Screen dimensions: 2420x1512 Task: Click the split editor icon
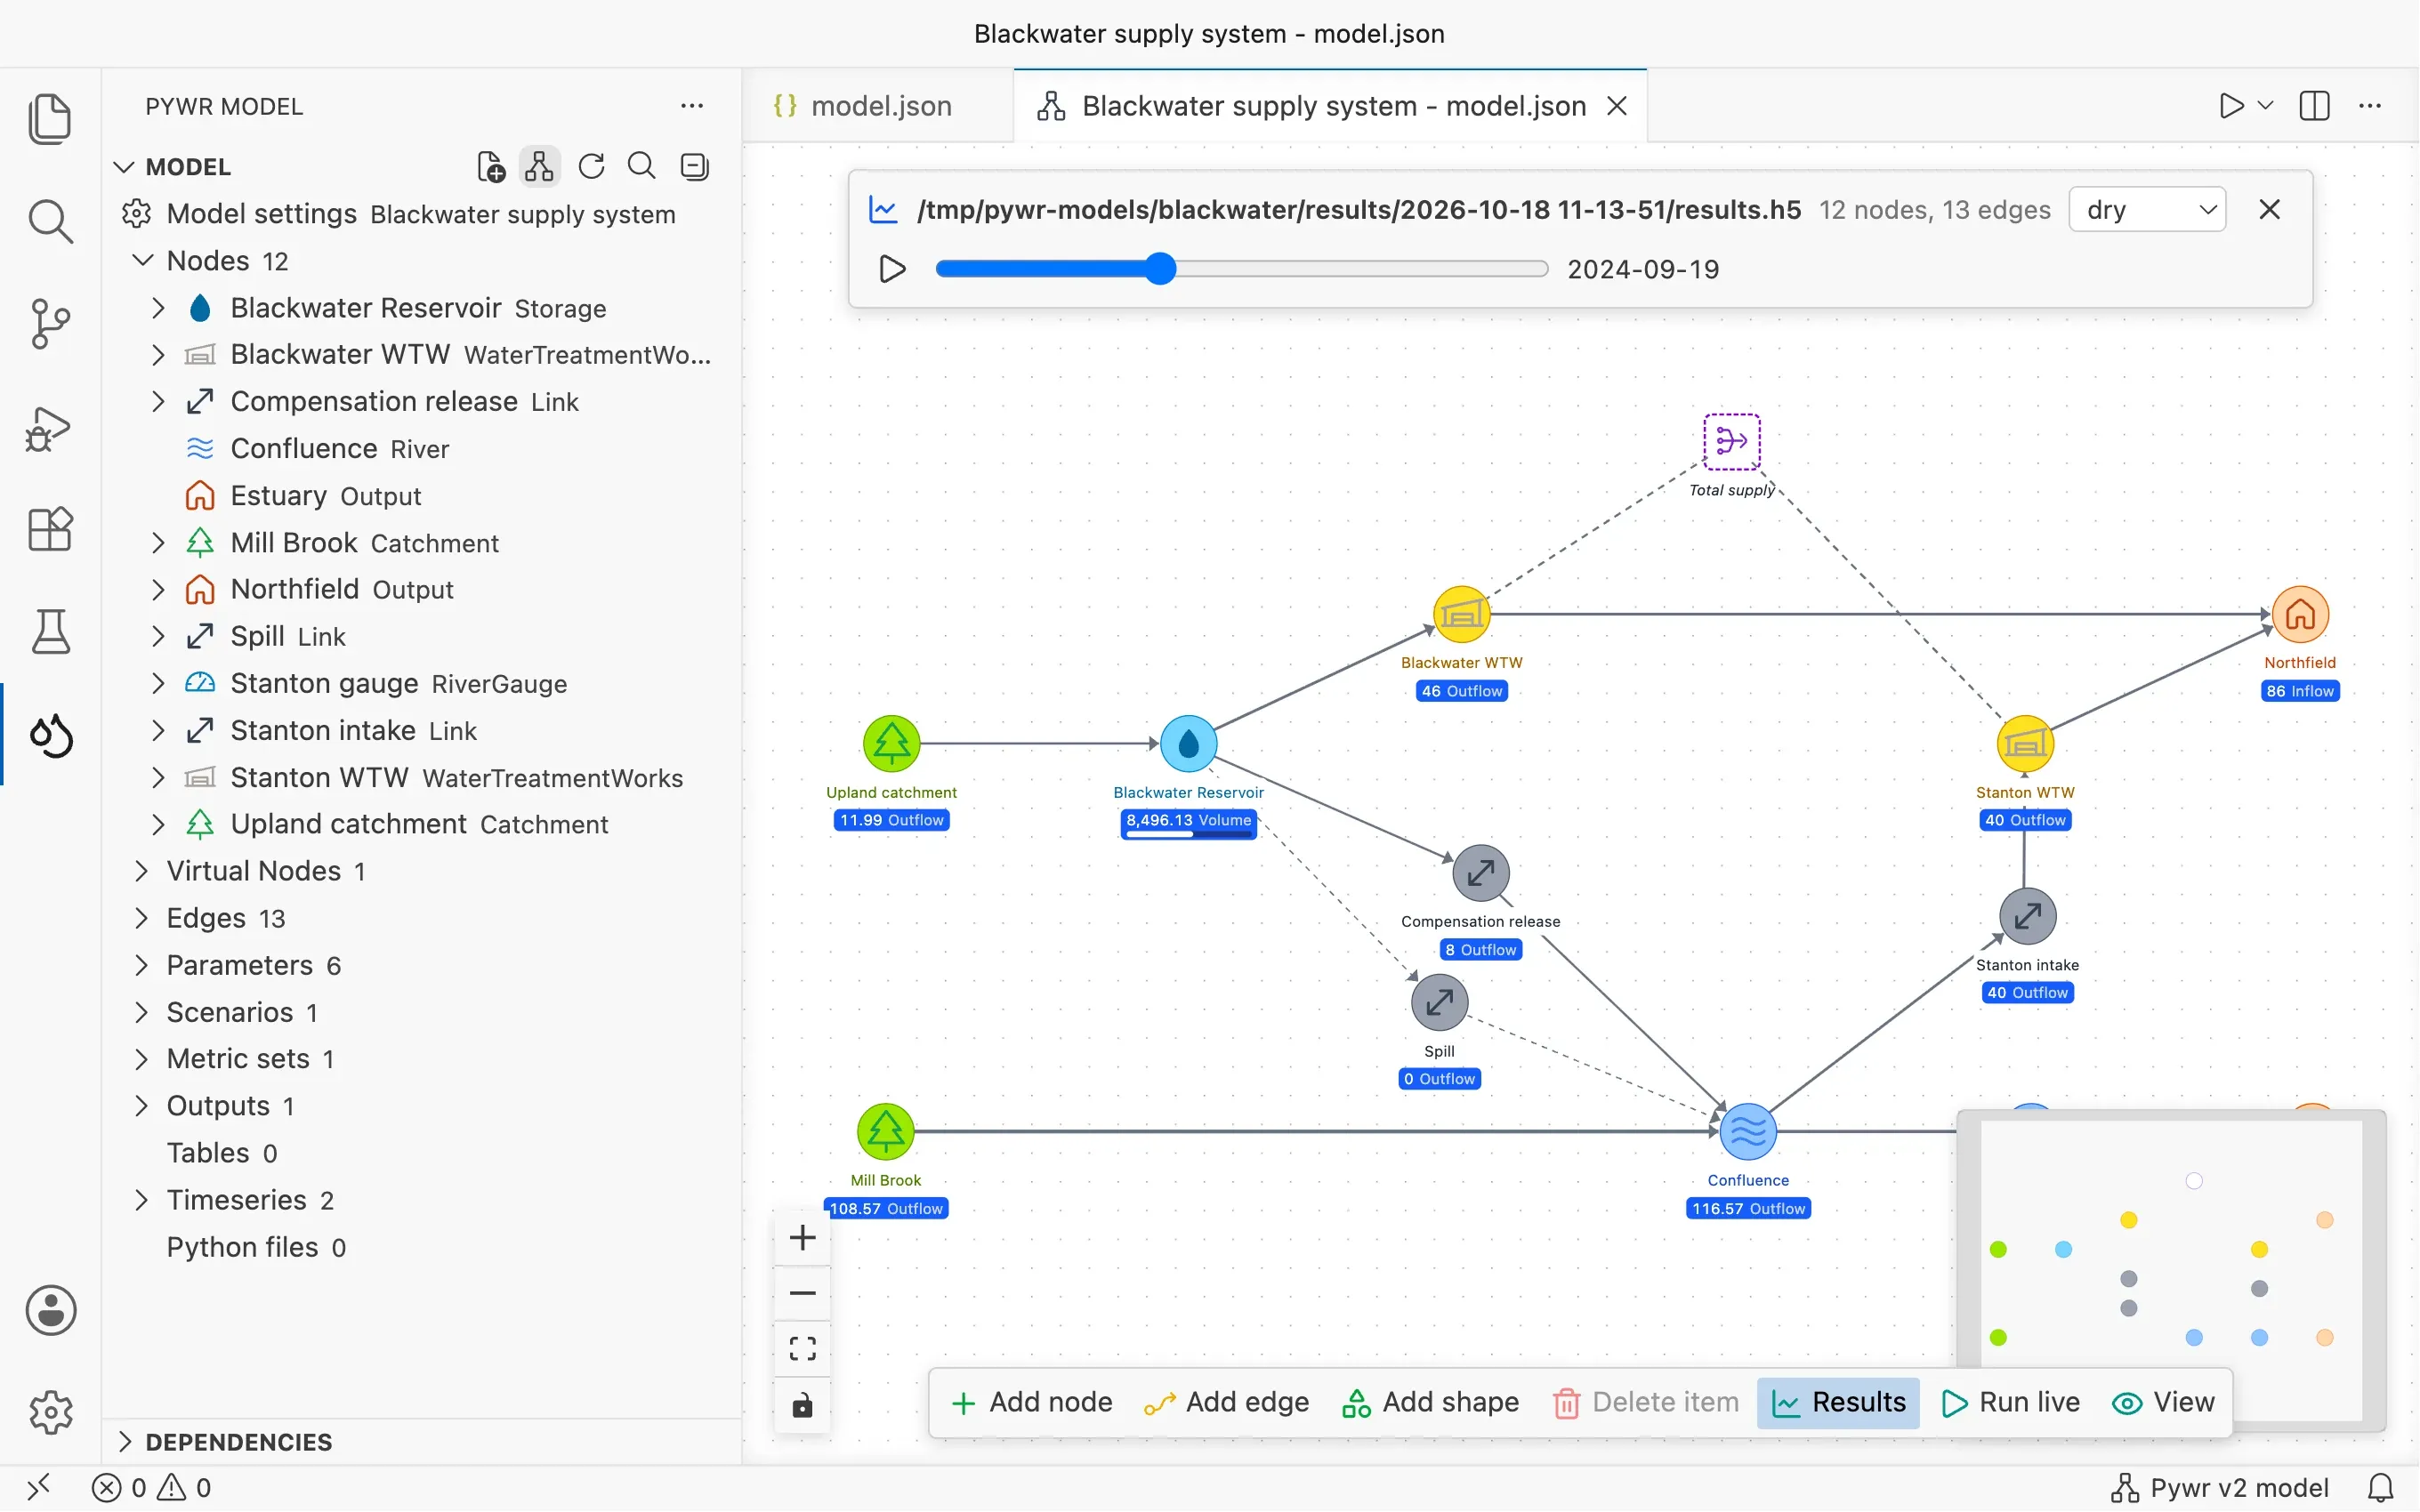coord(2314,105)
